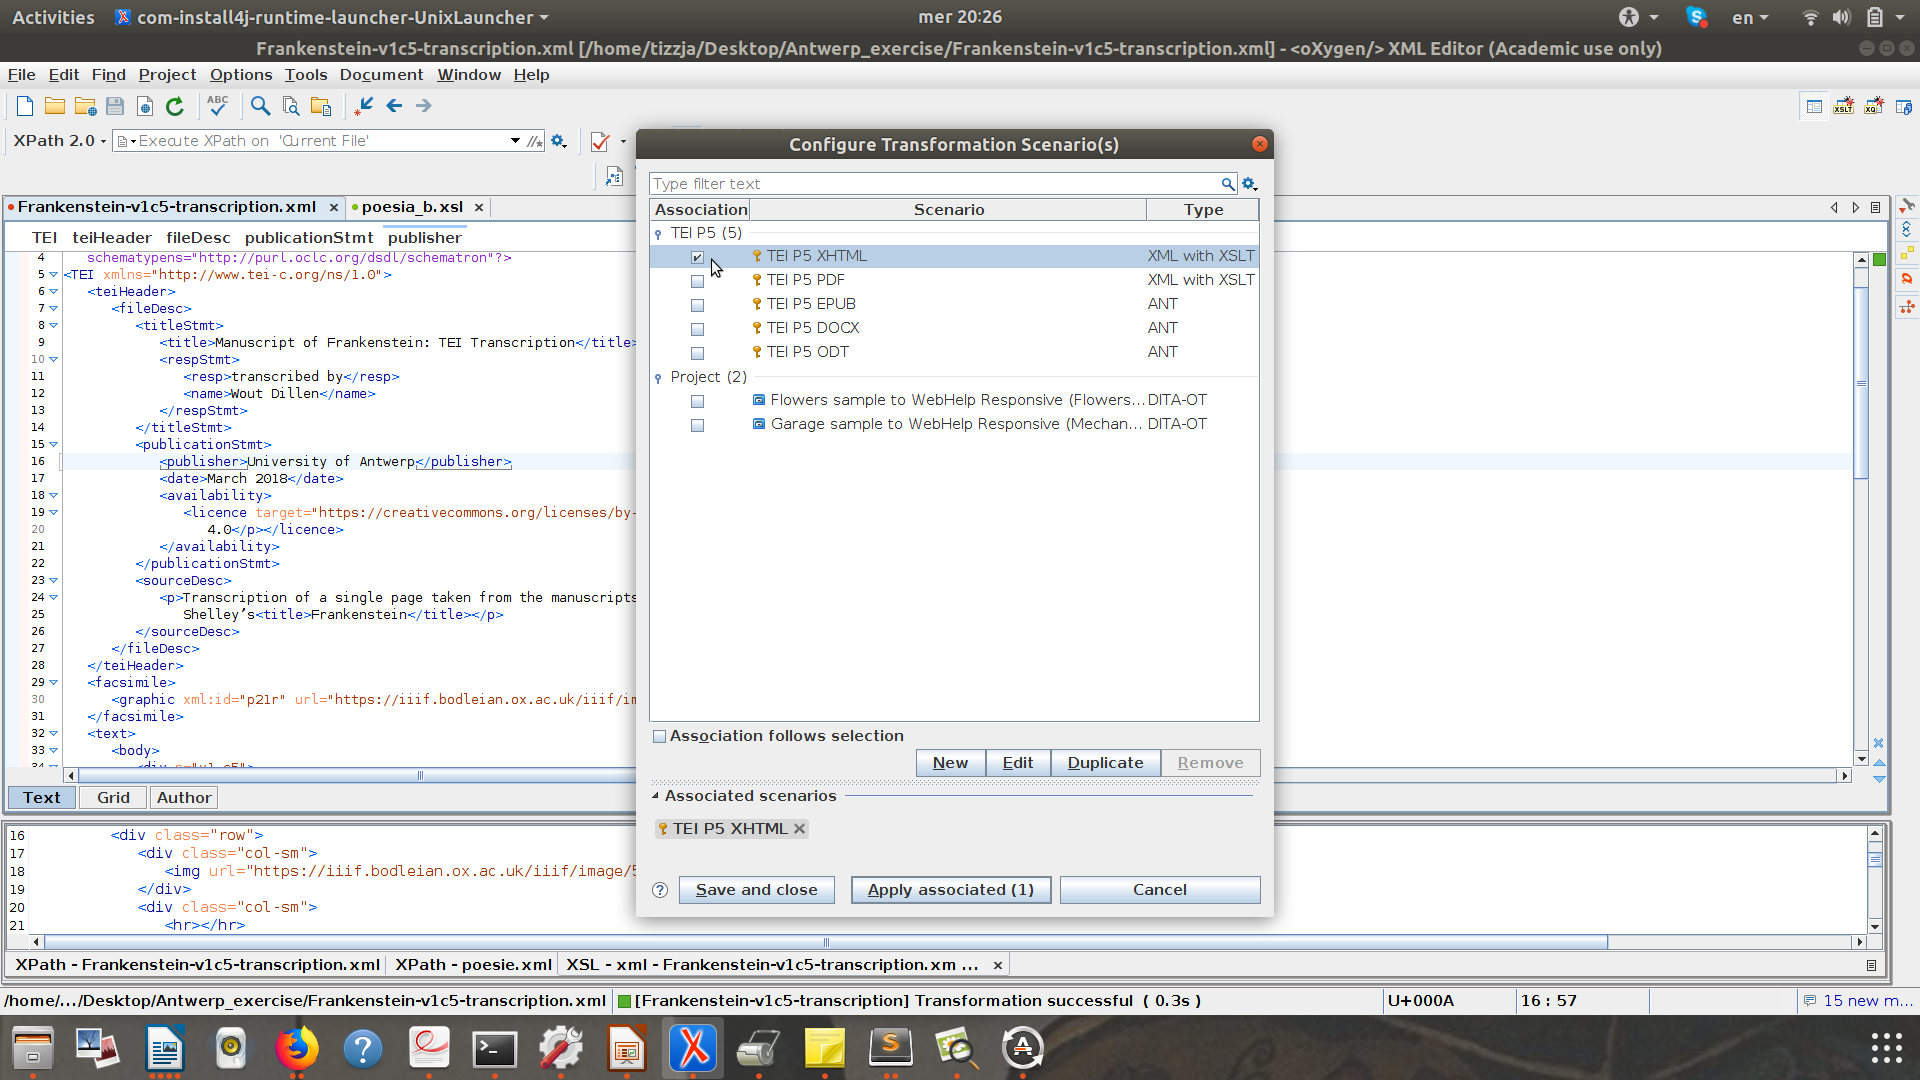
Task: Click Apply associated (1) button
Action: click(951, 890)
